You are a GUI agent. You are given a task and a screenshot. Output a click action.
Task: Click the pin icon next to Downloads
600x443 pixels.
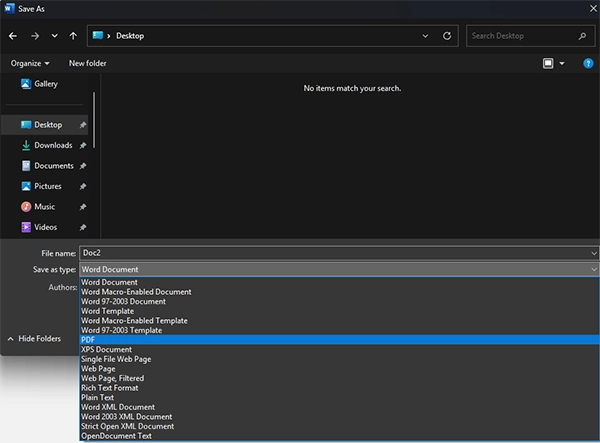tap(83, 145)
